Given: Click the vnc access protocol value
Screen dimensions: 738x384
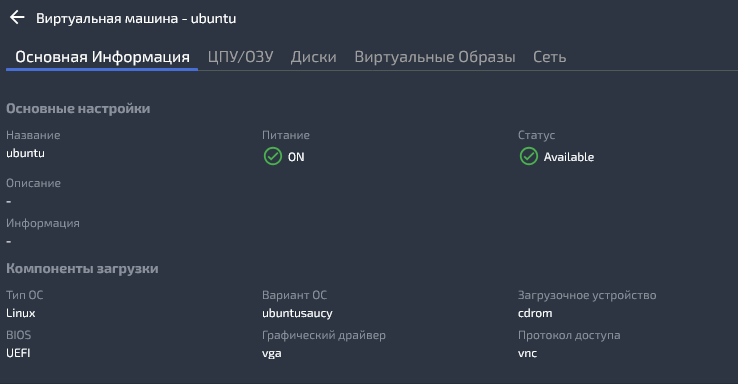Looking at the screenshot, I should point(527,353).
